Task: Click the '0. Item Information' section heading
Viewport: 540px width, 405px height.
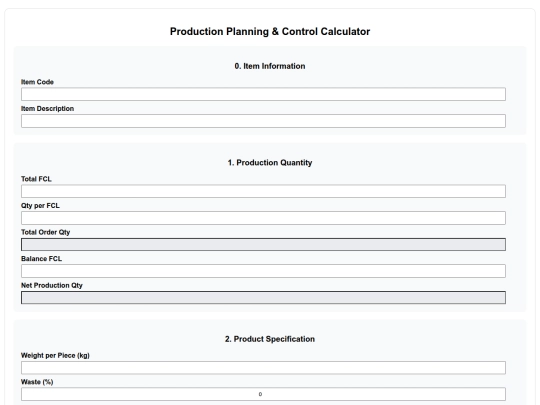Action: [x=270, y=66]
